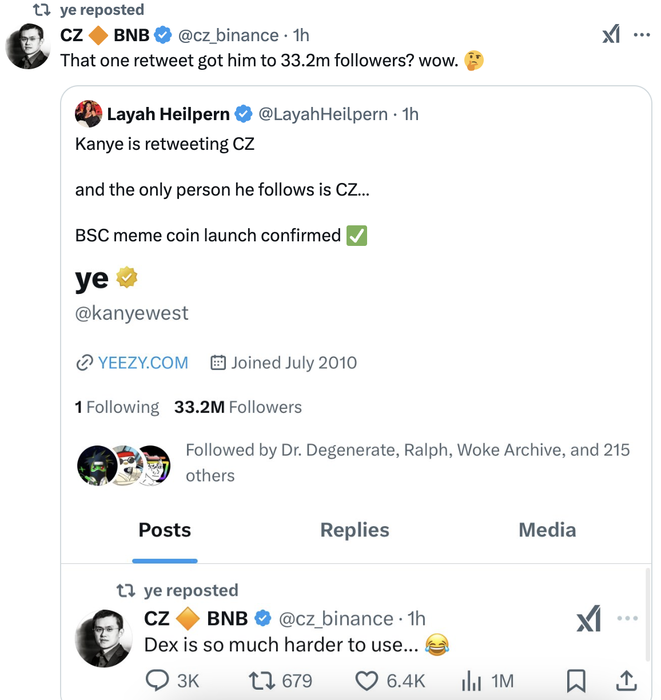Like the post with 6.4K hearts
661x700 pixels.
coord(368,681)
